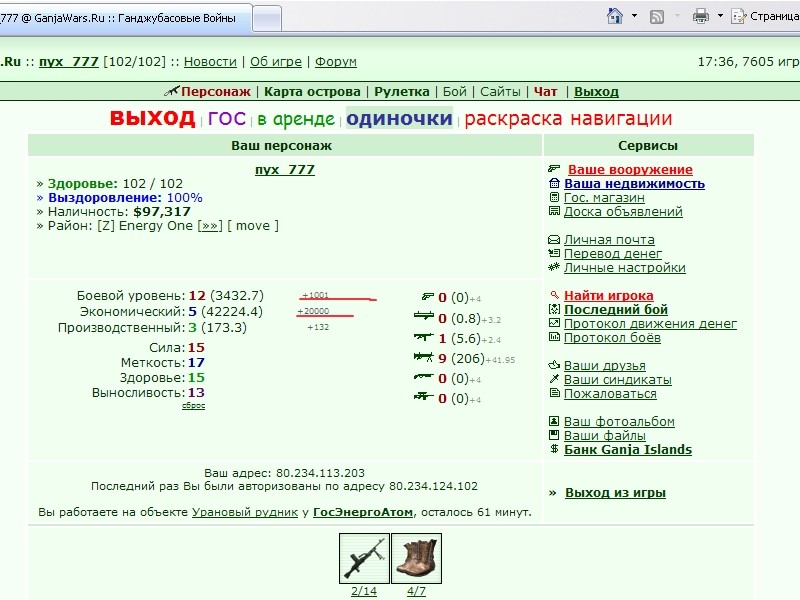800x600 pixels.
Task: Open Ваша недвижимость link
Action: click(634, 184)
